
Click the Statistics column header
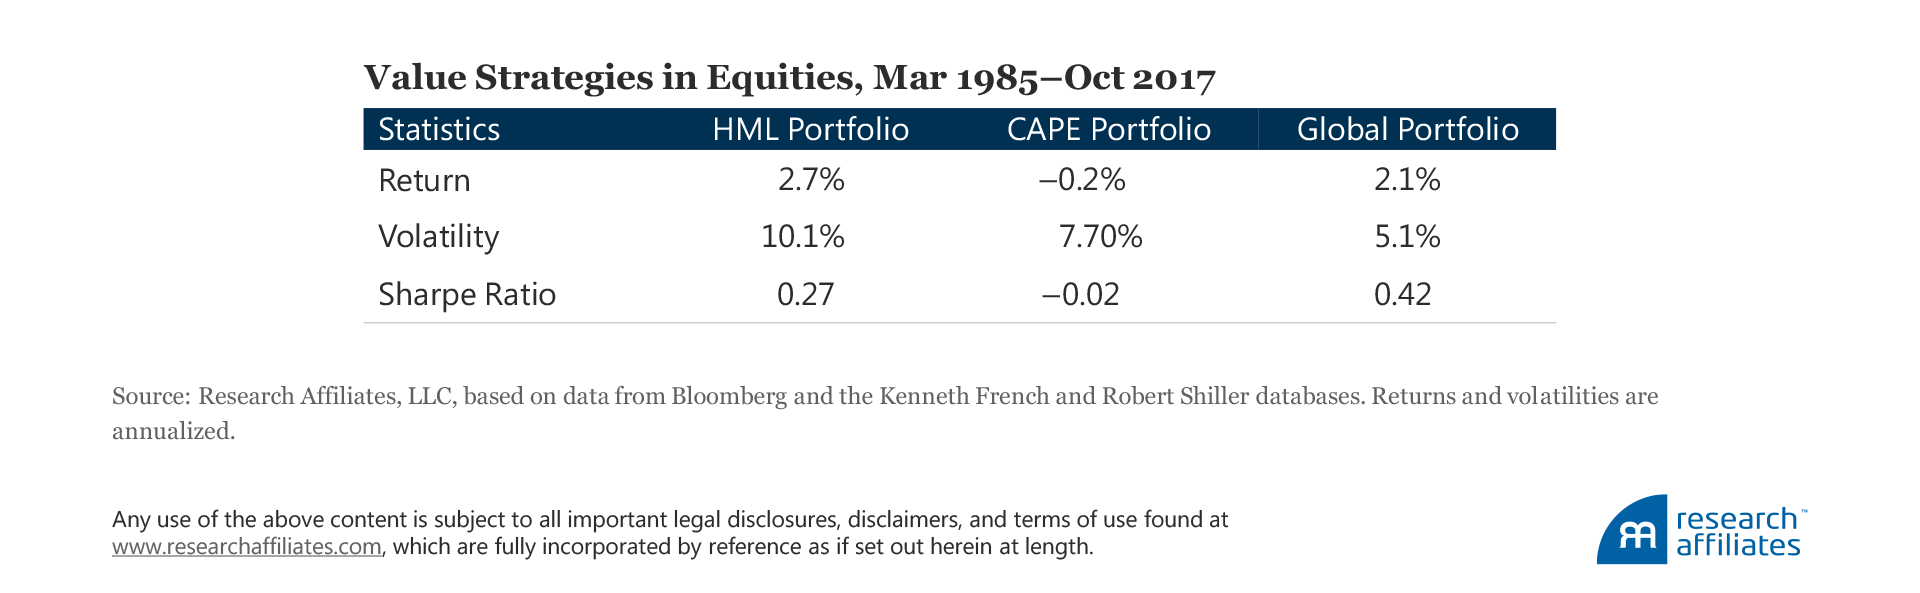click(x=439, y=130)
